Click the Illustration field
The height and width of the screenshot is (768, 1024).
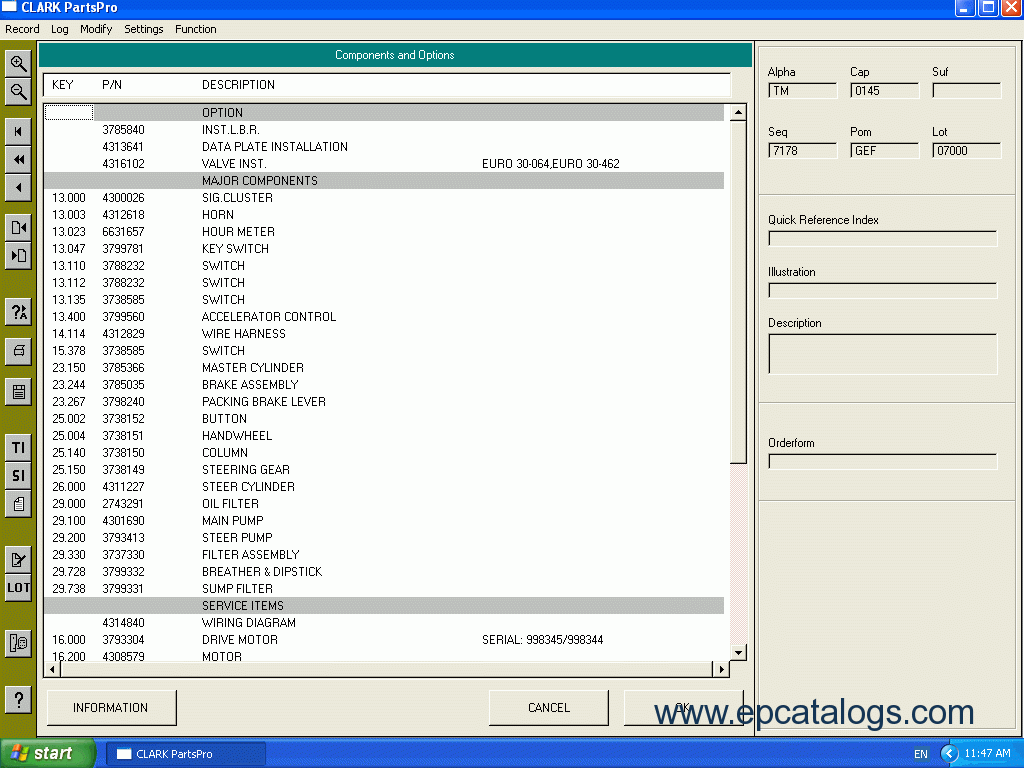click(883, 290)
